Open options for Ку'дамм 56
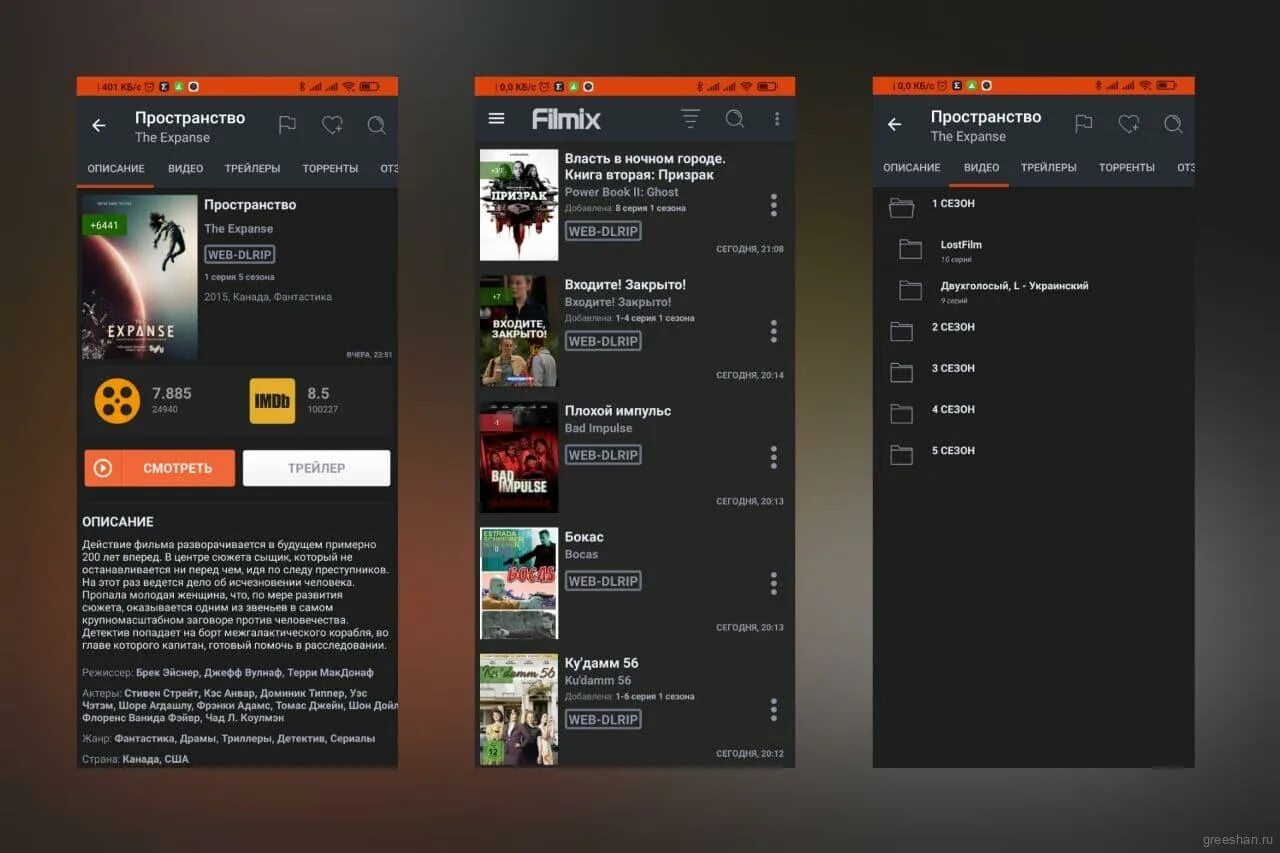Image resolution: width=1280 pixels, height=853 pixels. (773, 710)
